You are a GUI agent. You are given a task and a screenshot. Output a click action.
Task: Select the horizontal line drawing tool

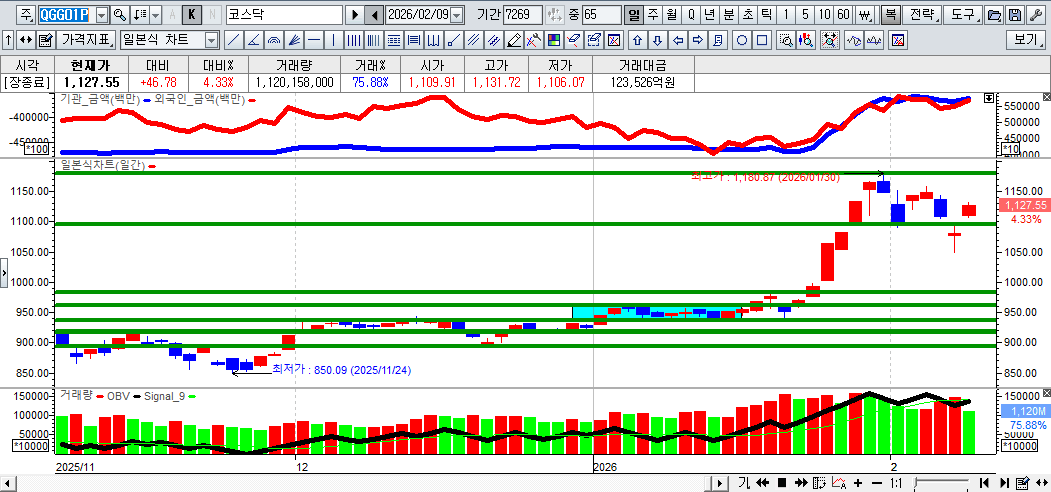pyautogui.click(x=314, y=40)
